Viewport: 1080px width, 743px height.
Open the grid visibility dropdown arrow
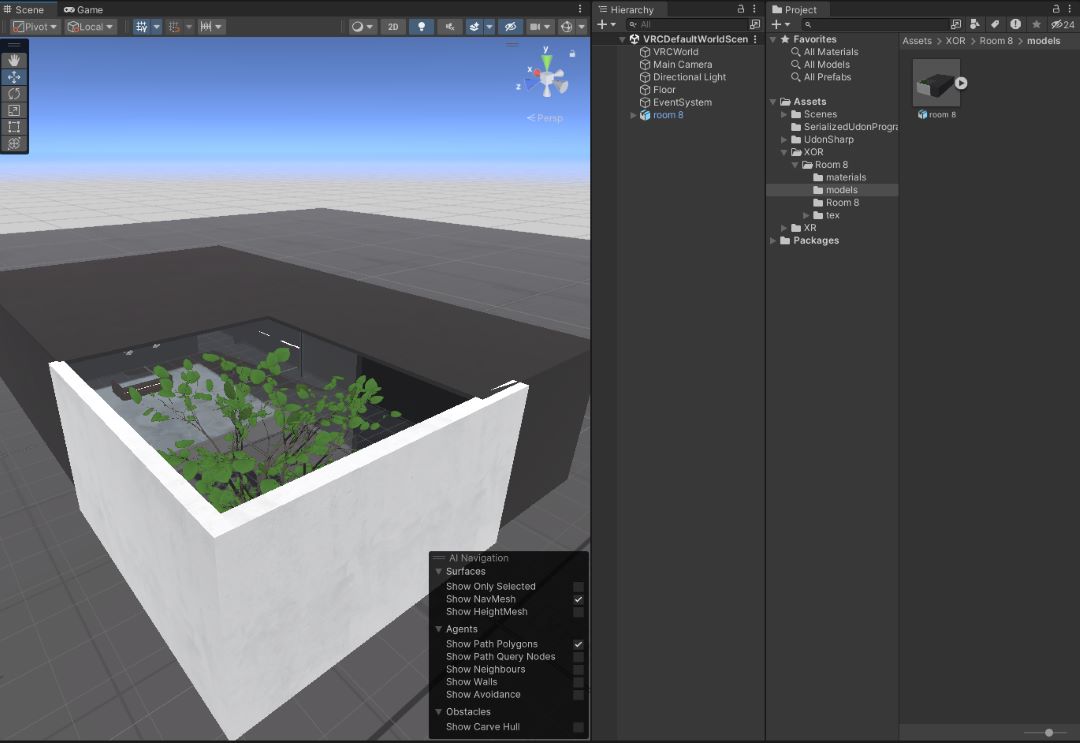click(156, 27)
